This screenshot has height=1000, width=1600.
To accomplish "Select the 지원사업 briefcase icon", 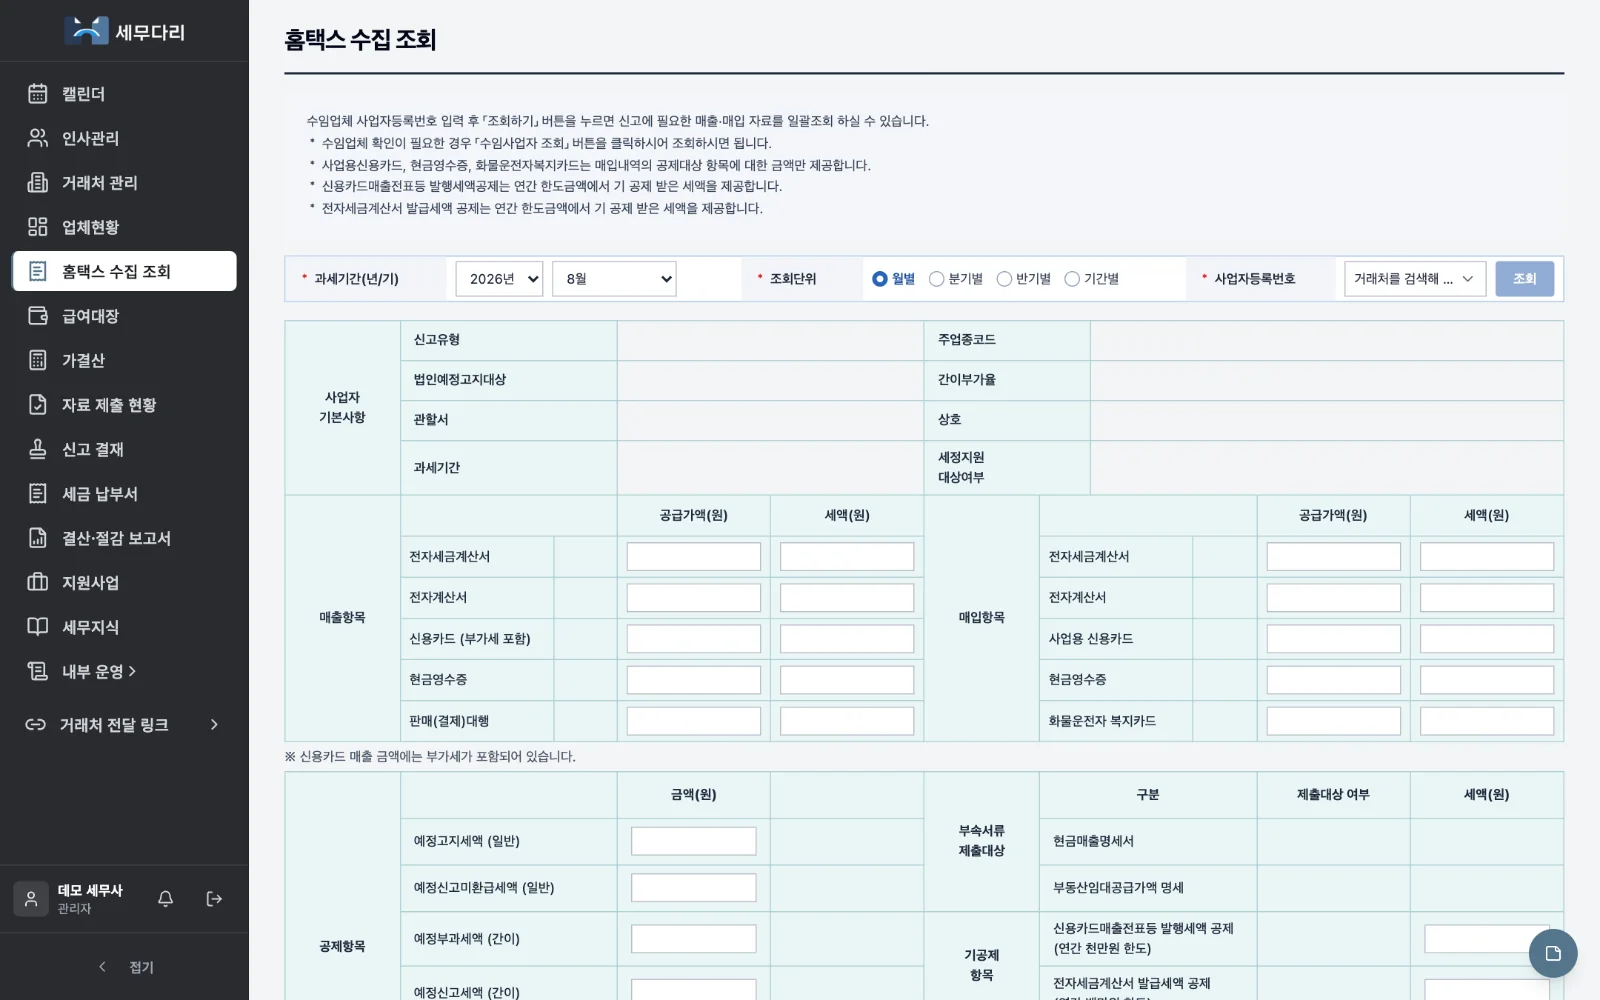I will (x=38, y=582).
